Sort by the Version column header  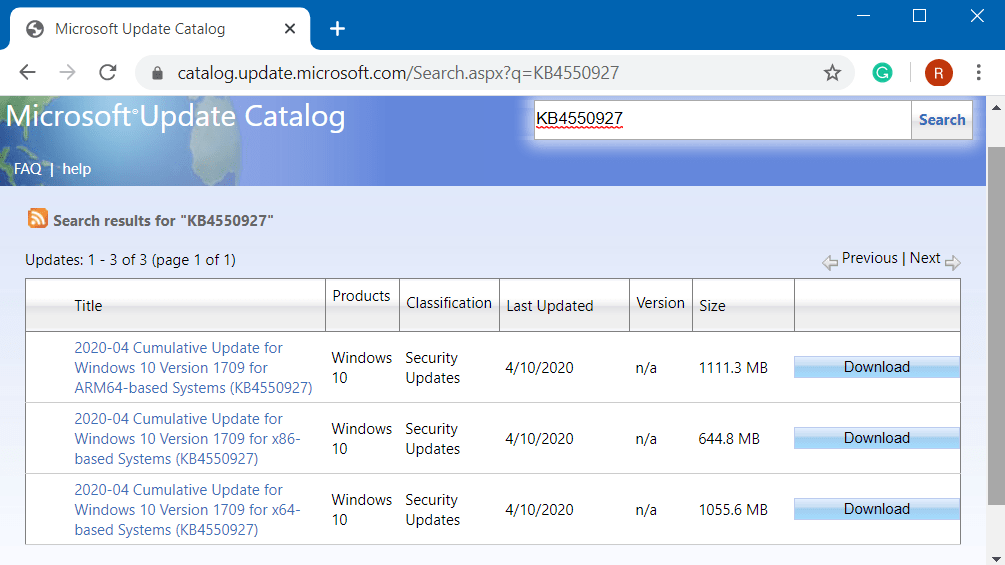point(660,303)
